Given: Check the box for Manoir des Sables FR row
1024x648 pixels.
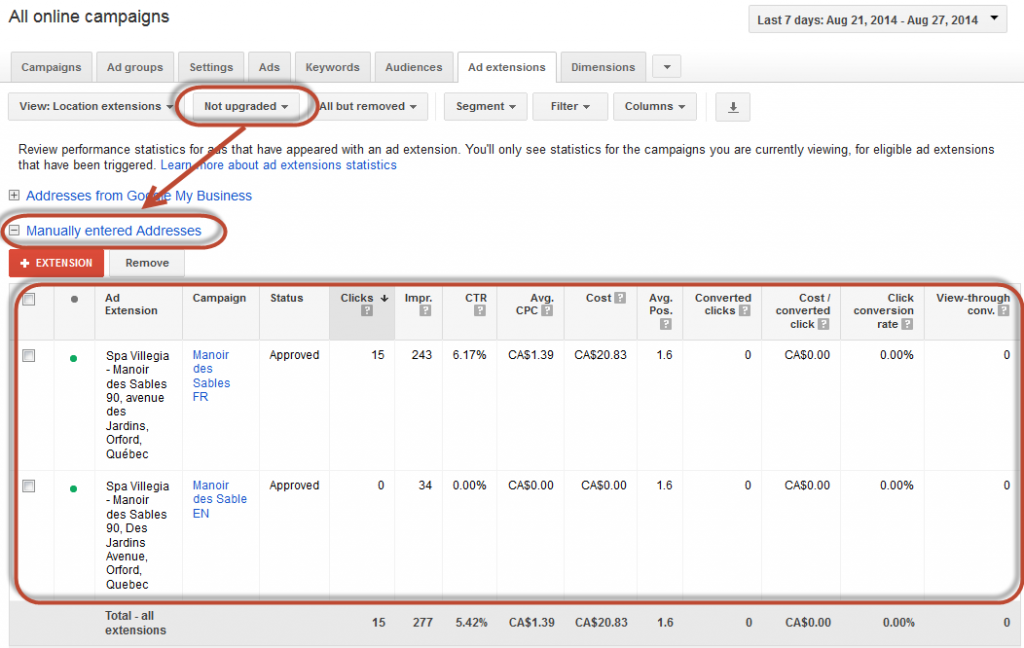Looking at the screenshot, I should [29, 355].
